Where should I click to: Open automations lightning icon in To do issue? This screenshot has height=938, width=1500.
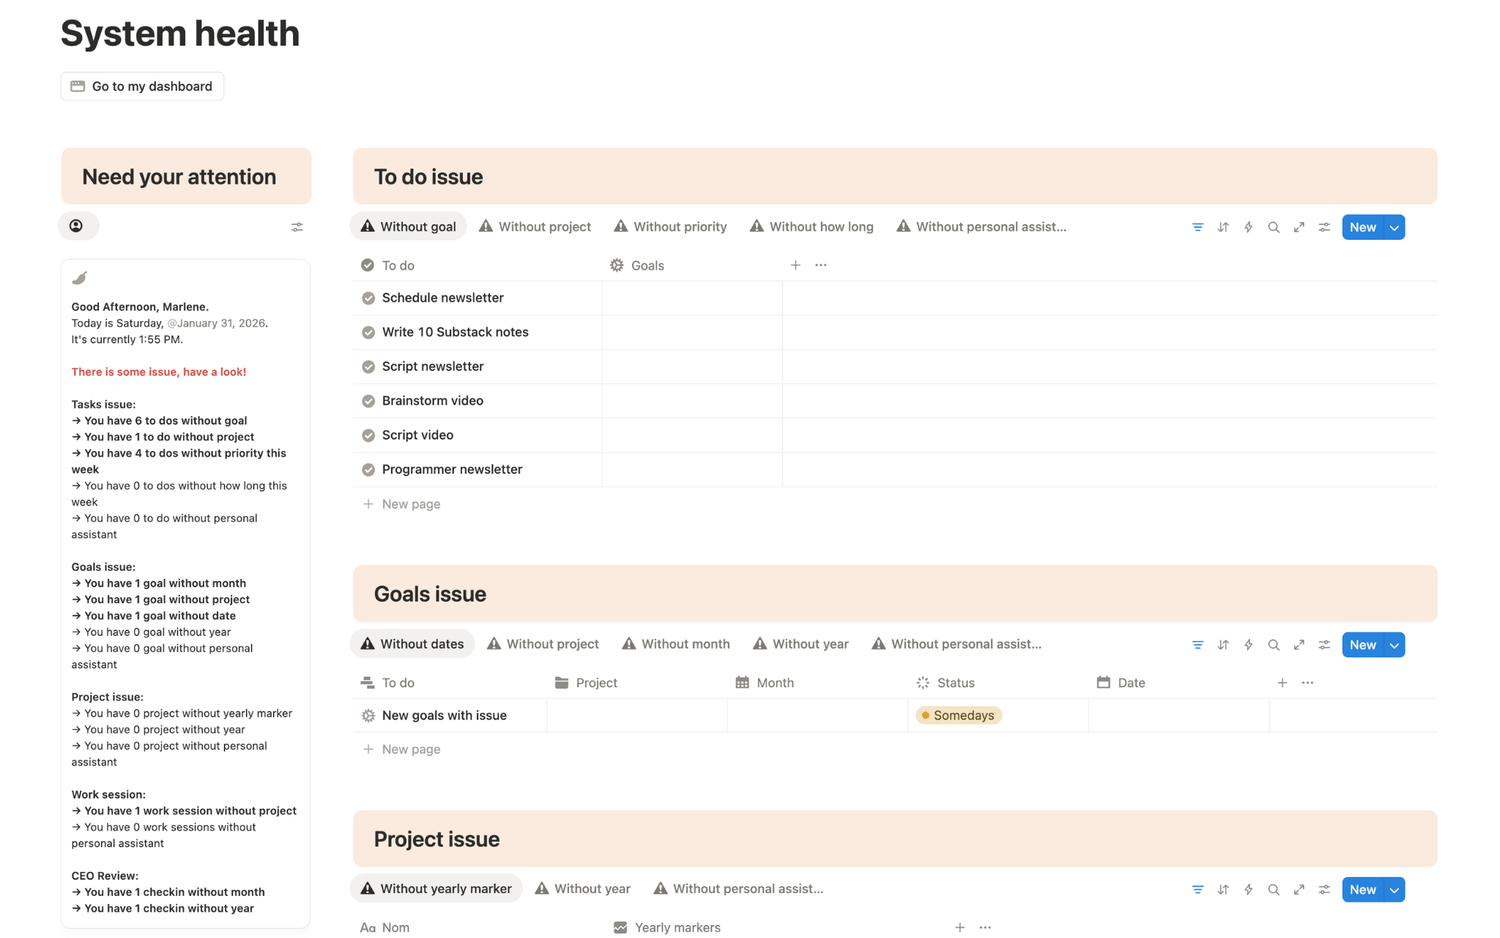tap(1248, 227)
